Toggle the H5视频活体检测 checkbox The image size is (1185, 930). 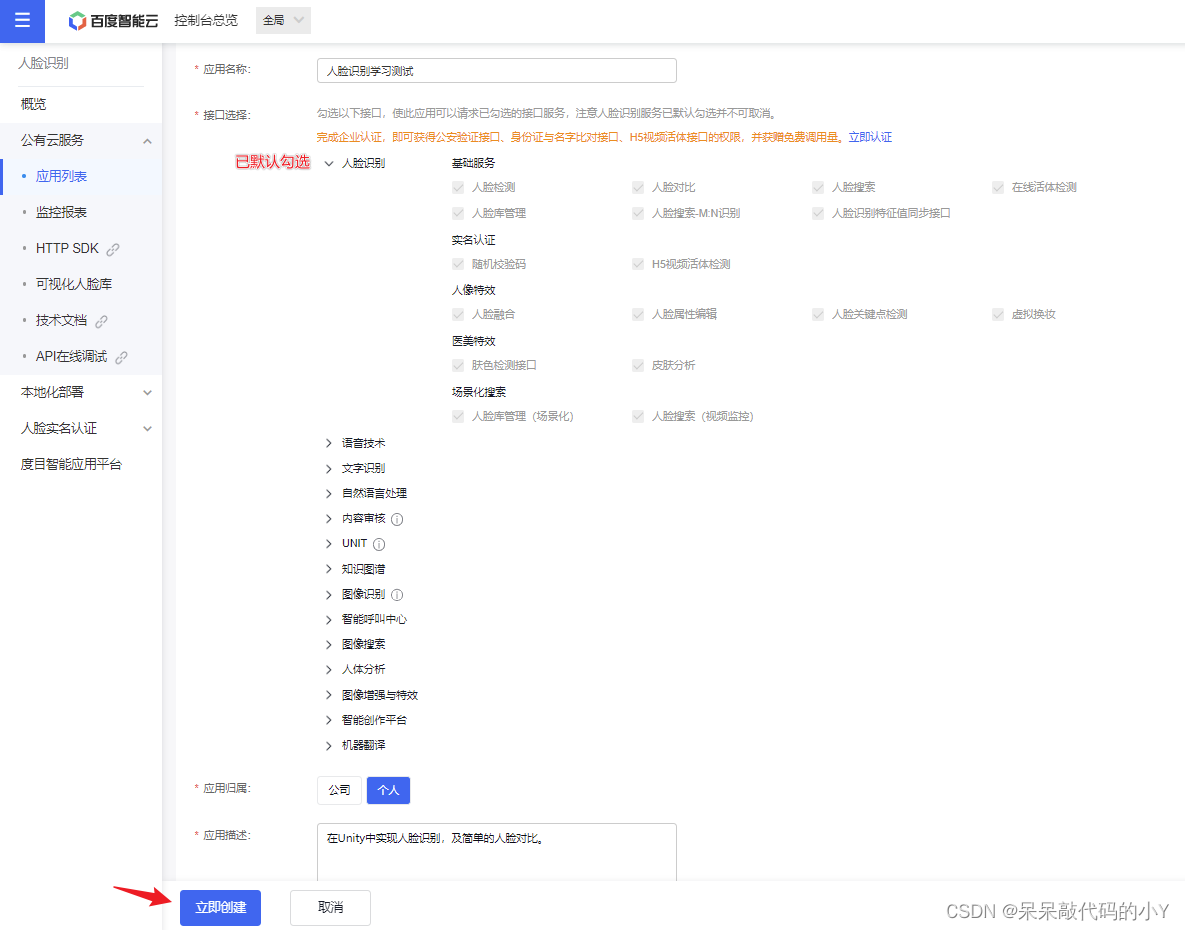(x=638, y=264)
